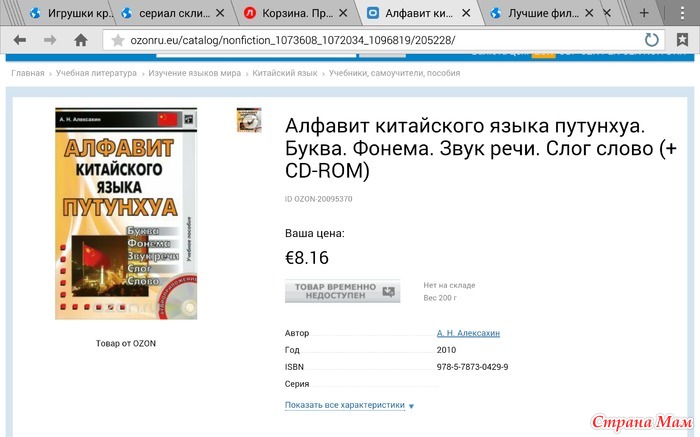700x437 pixels.
Task: Close the Корзина tab
Action: pos(343,13)
